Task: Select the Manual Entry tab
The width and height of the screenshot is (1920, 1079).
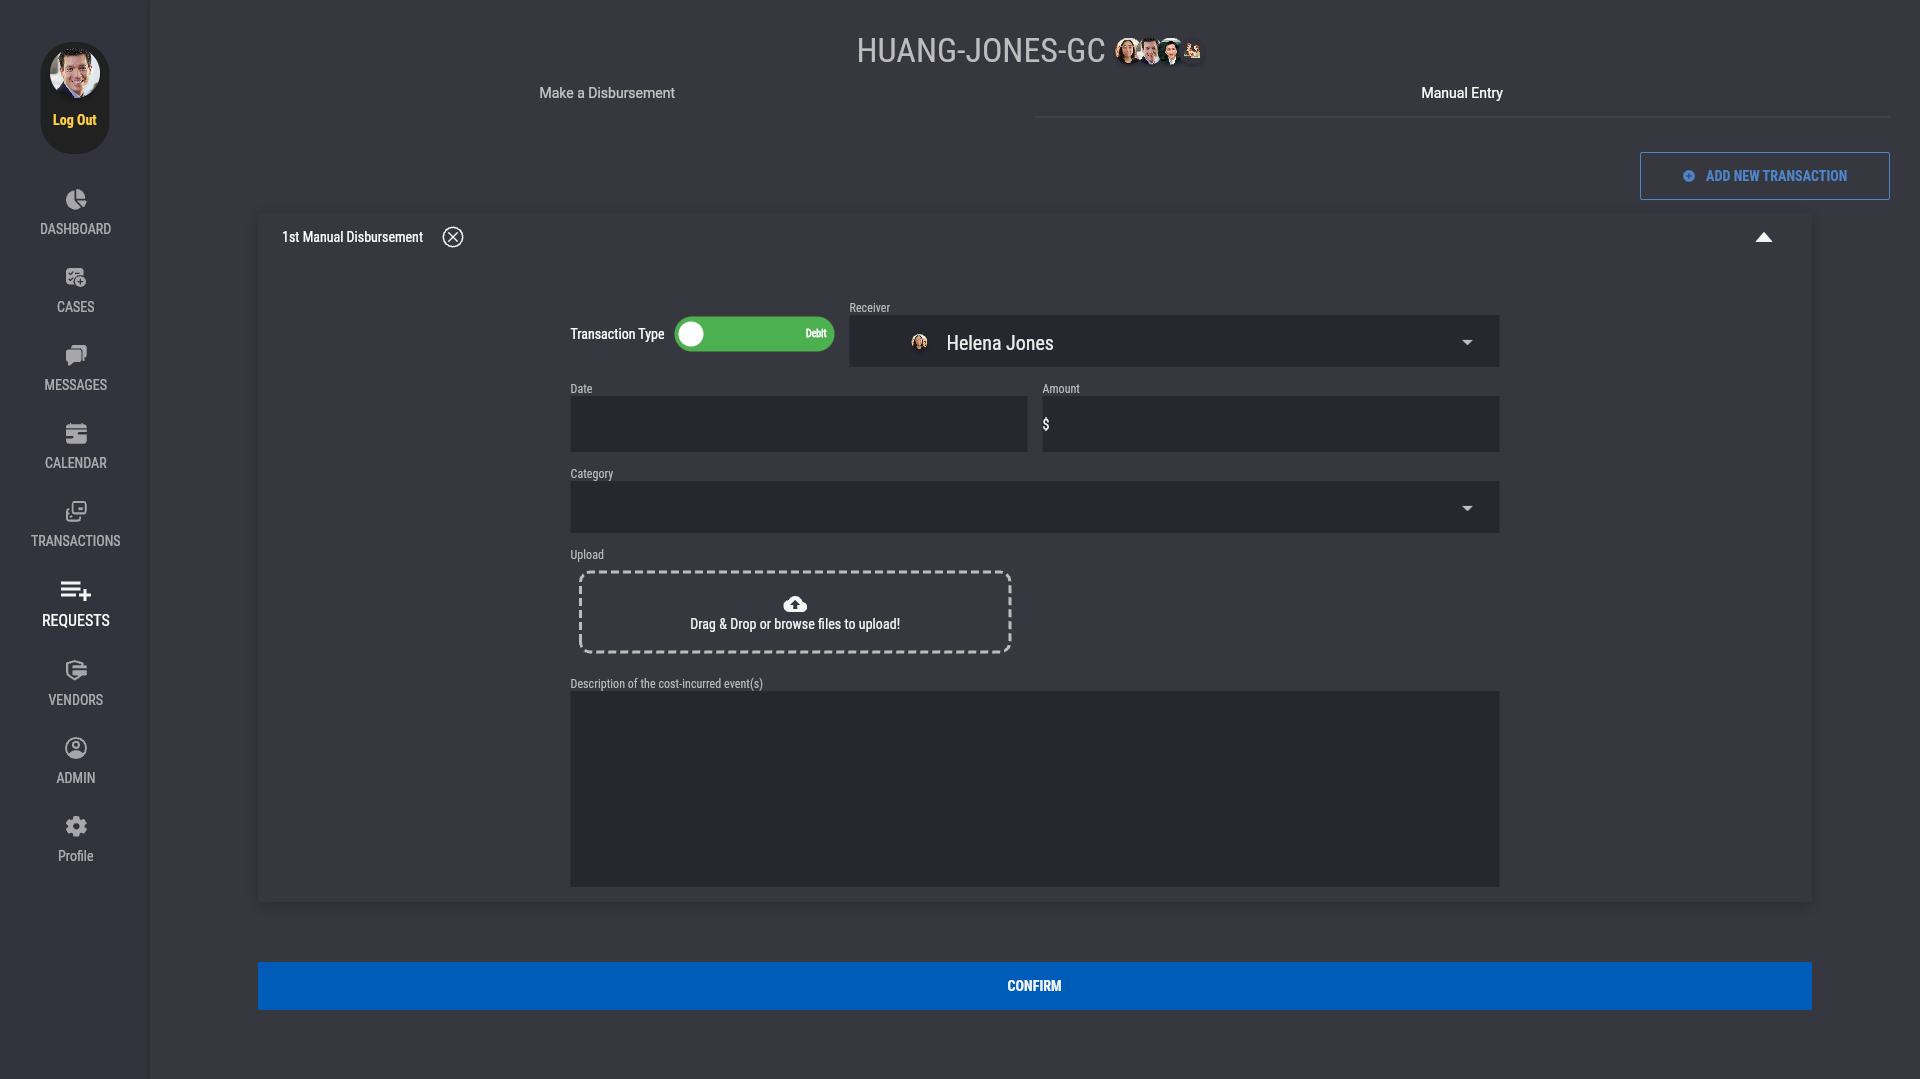Action: (1461, 93)
